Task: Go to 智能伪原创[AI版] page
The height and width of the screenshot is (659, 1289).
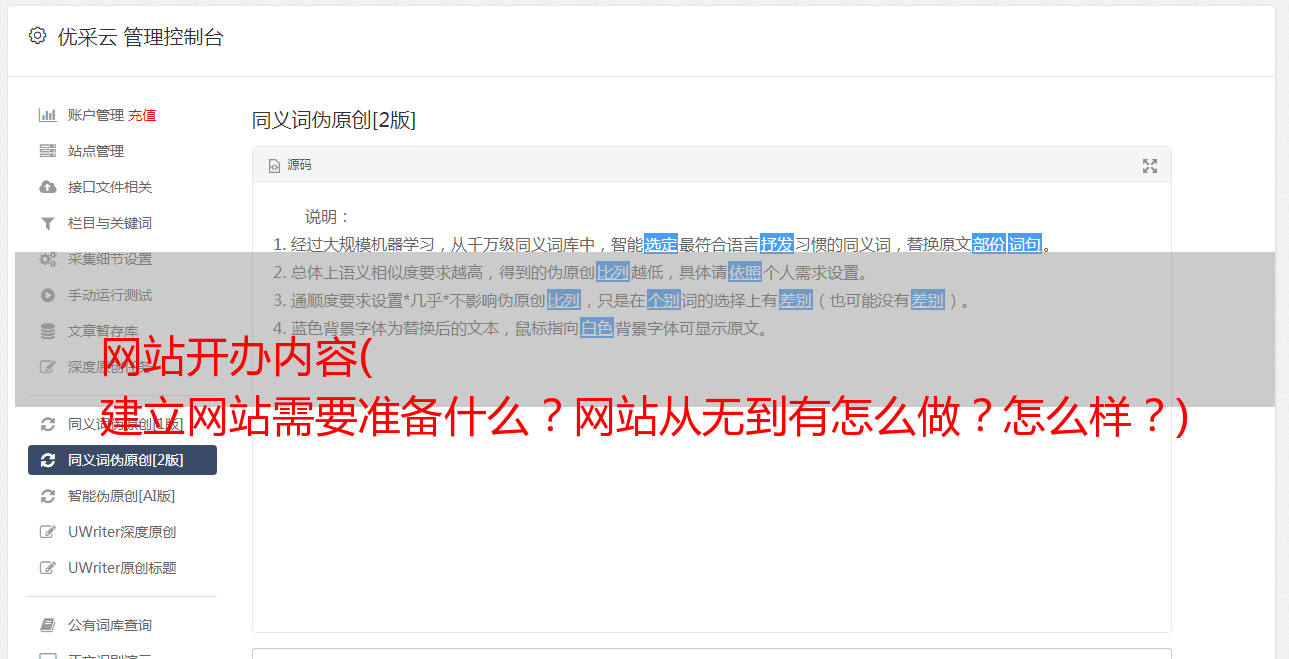Action: click(x=122, y=496)
